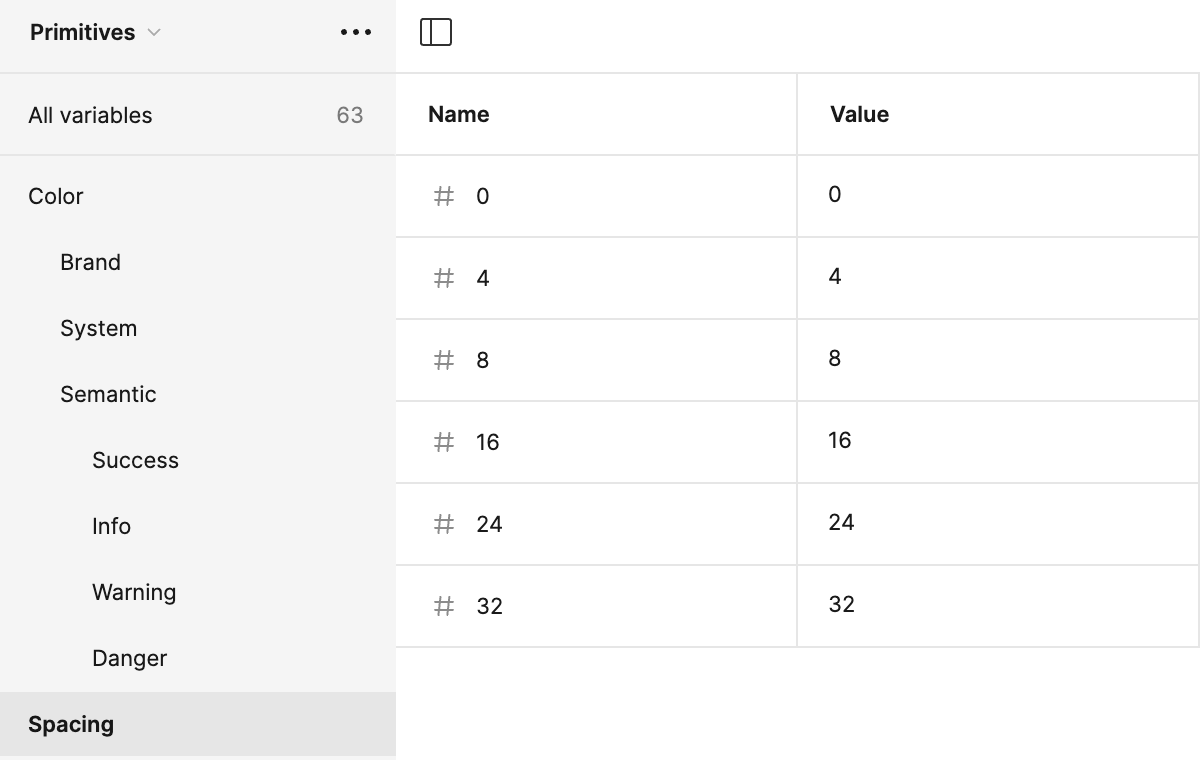Click the number-type icon for variable 0

(x=444, y=196)
